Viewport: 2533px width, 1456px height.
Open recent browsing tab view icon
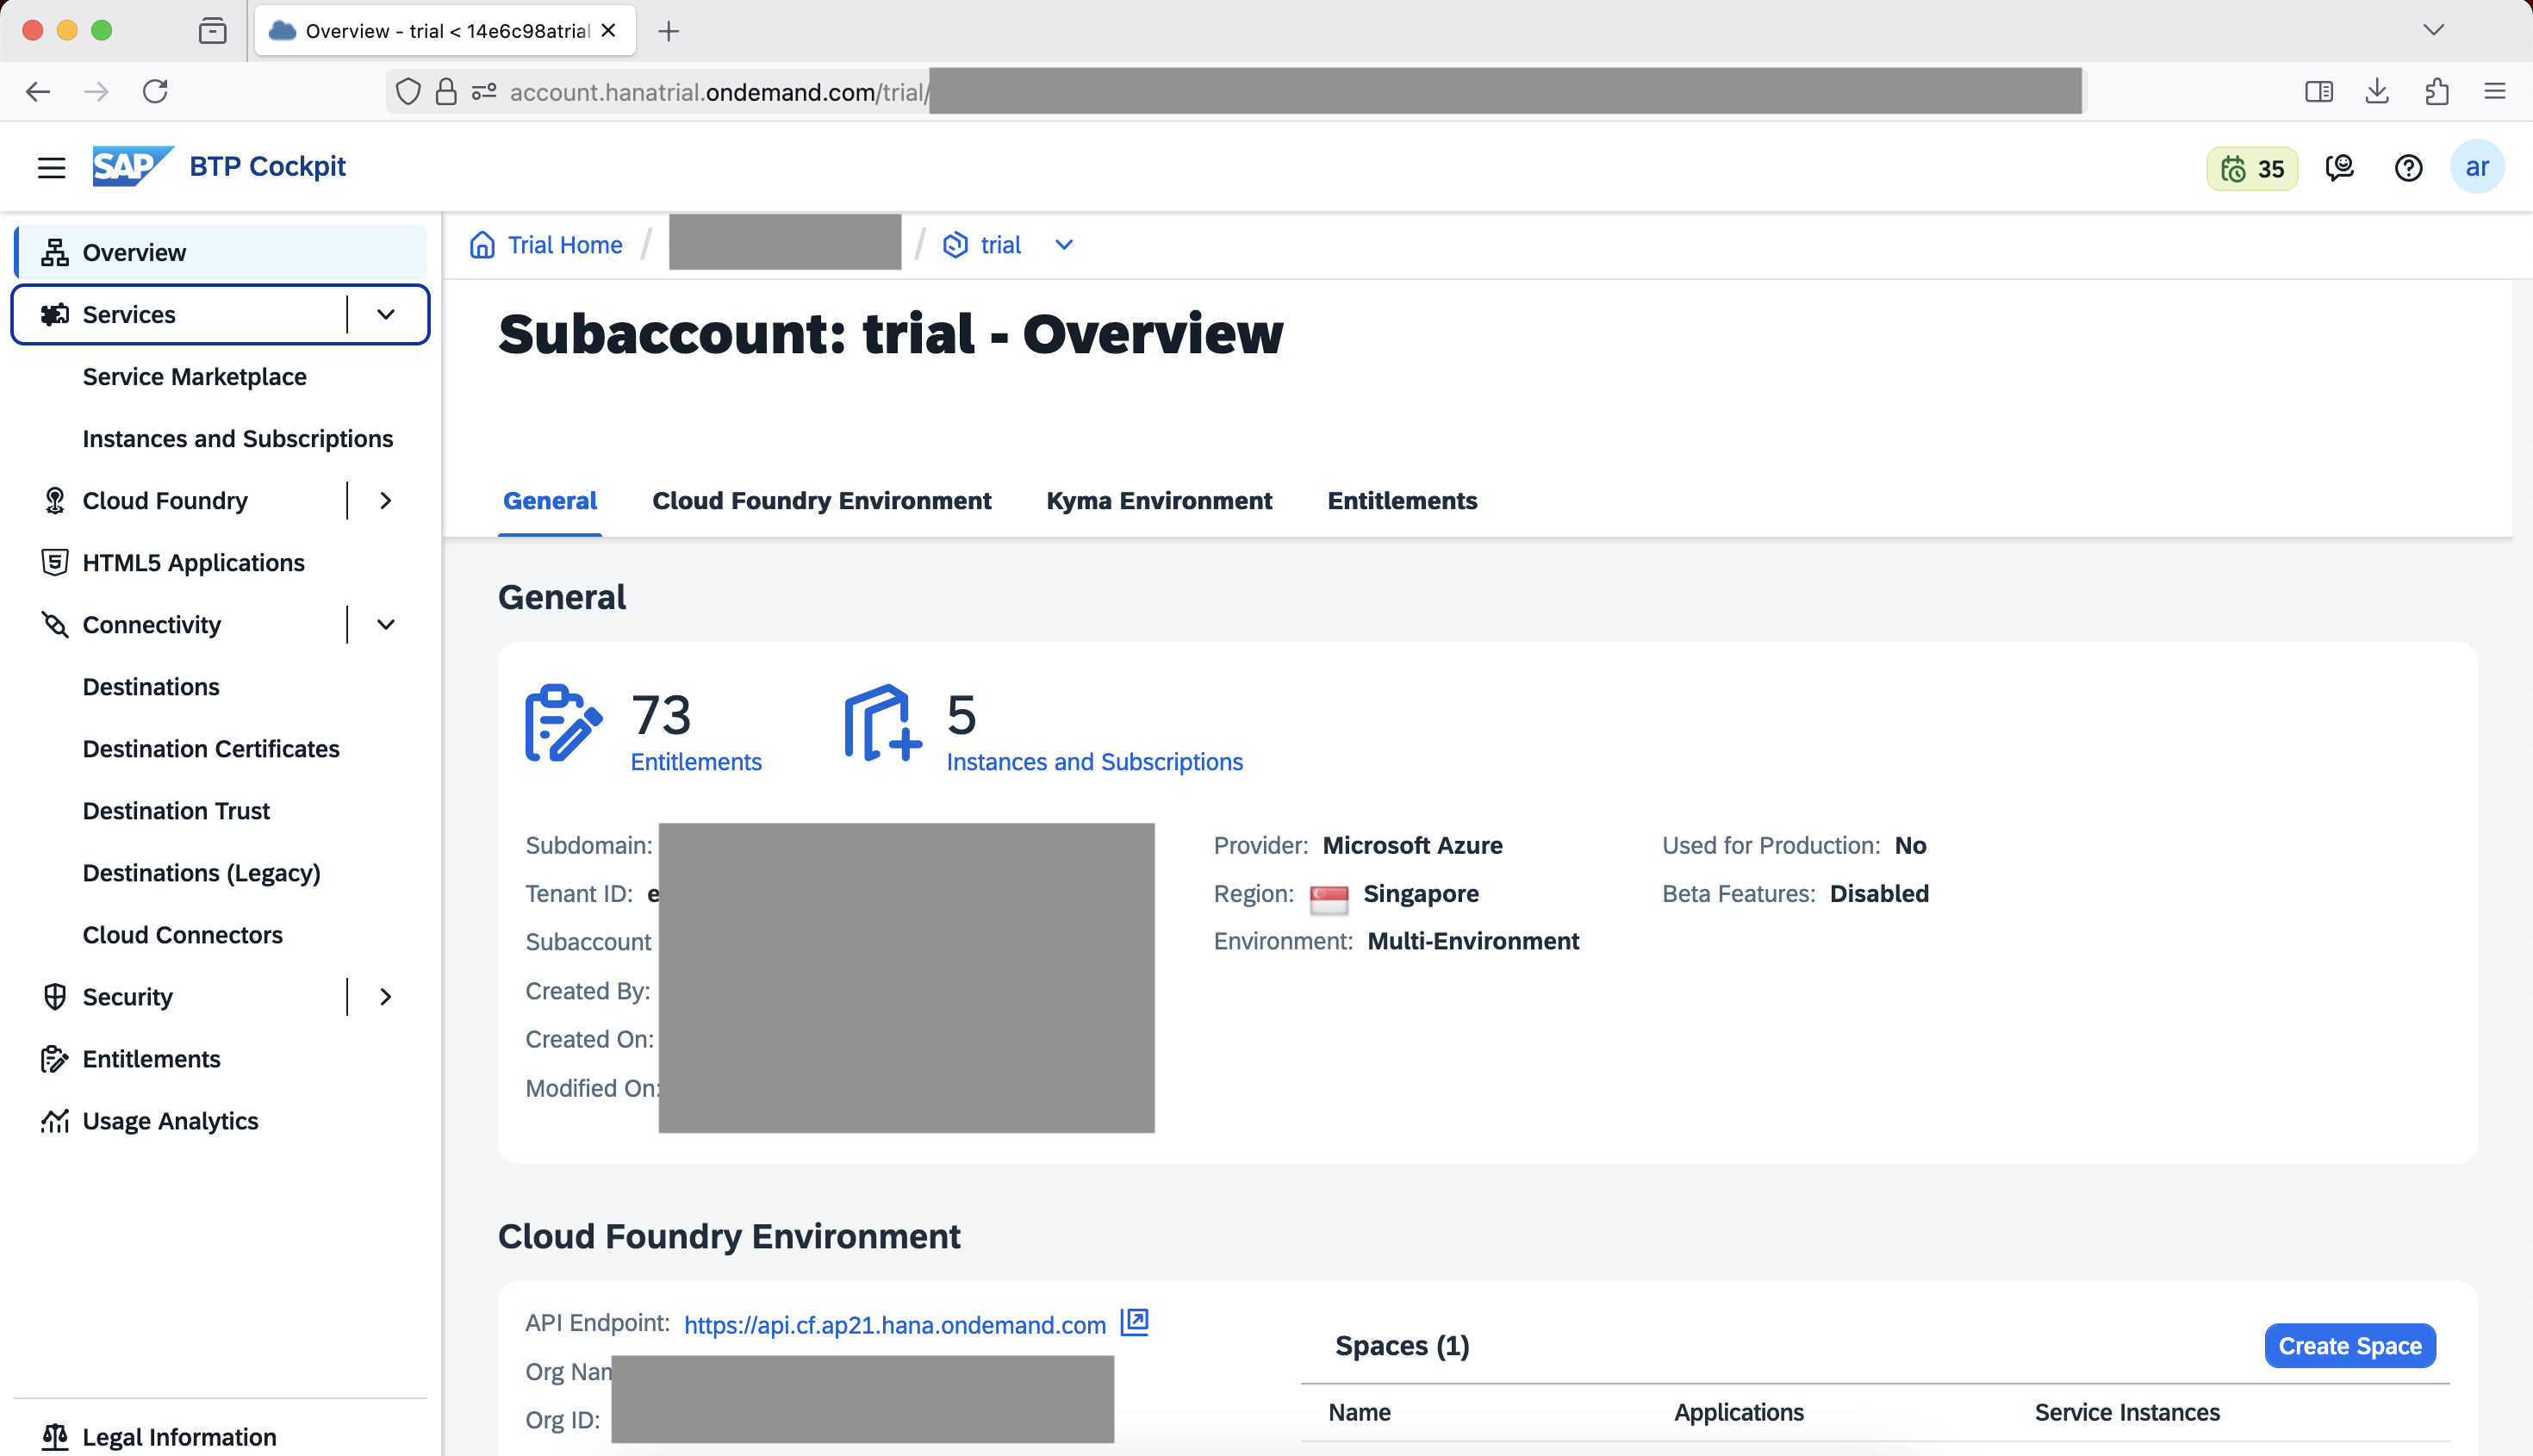click(212, 31)
